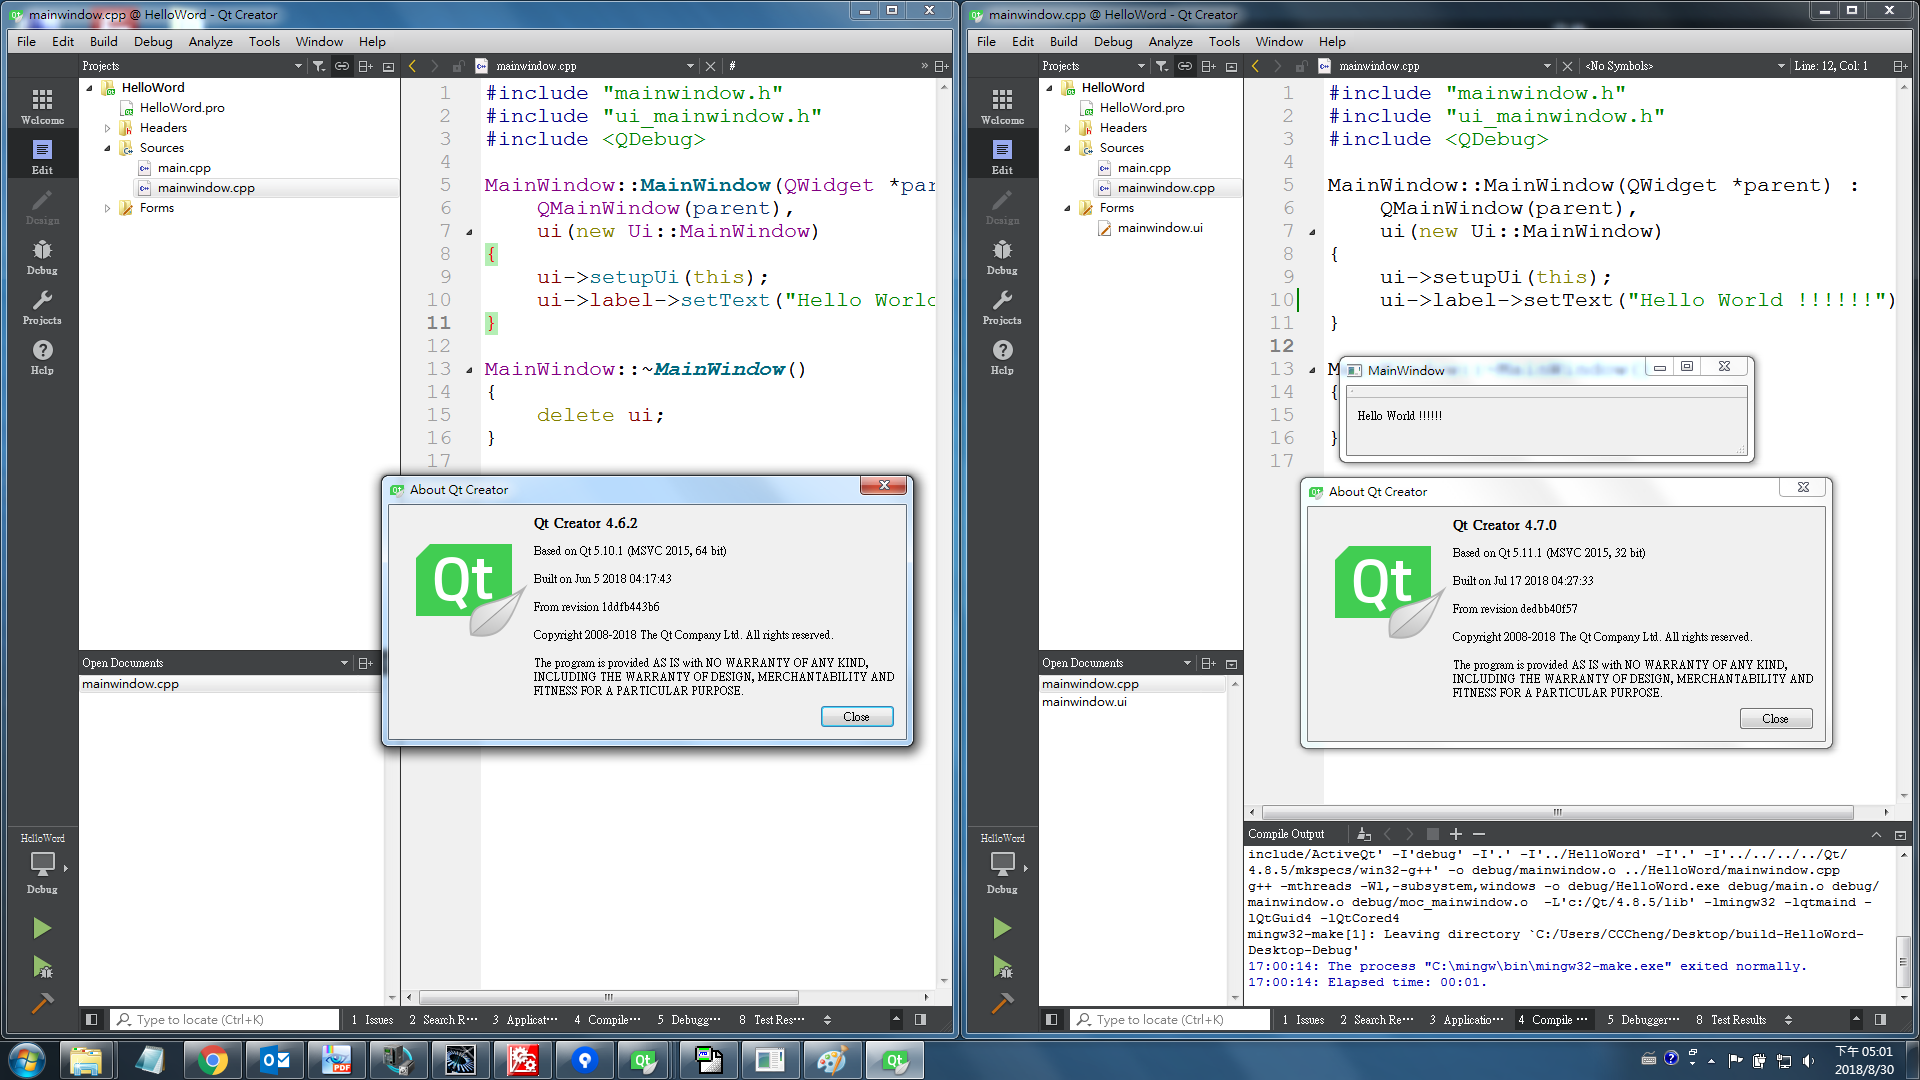Open Help mode in right Qt Creator sidebar
The height and width of the screenshot is (1080, 1920).
(1002, 356)
